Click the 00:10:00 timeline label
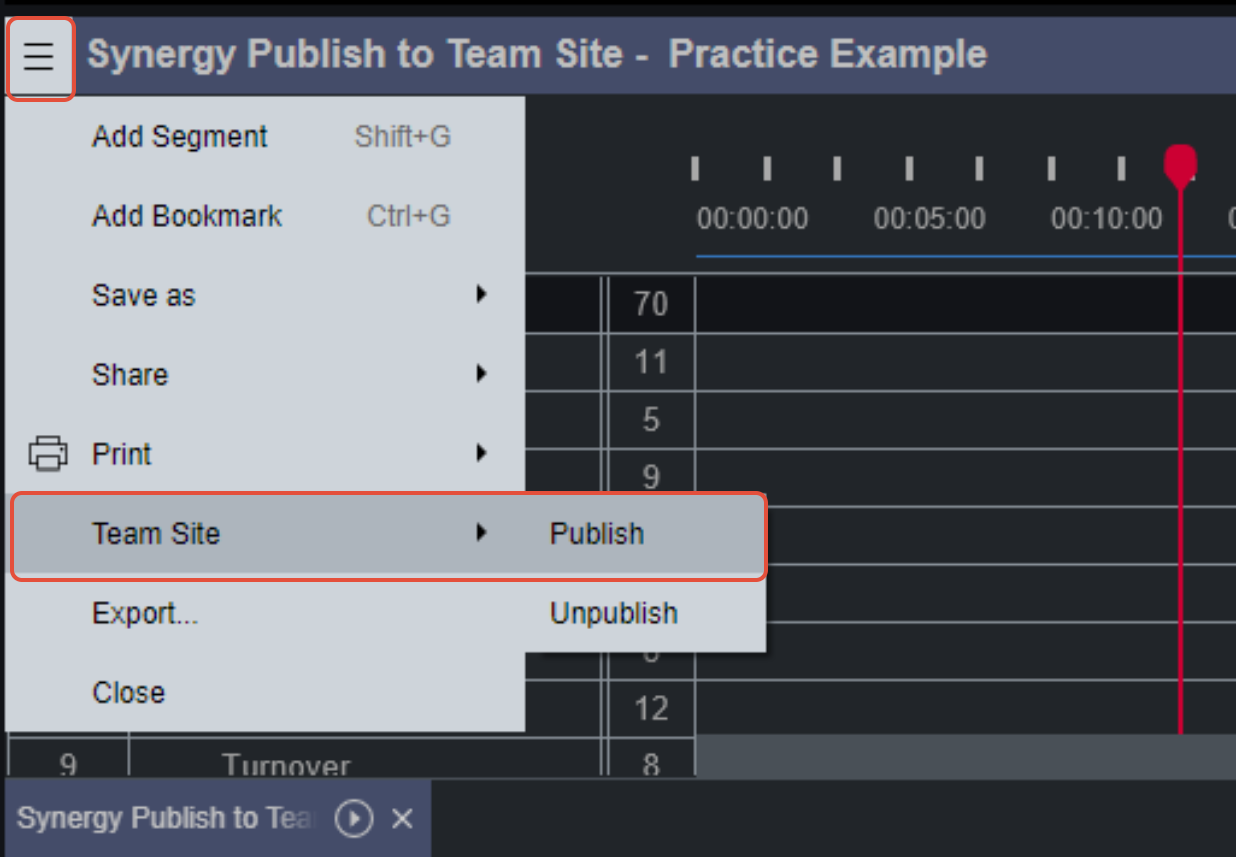Screen dimensions: 1236x857 click(1106, 218)
